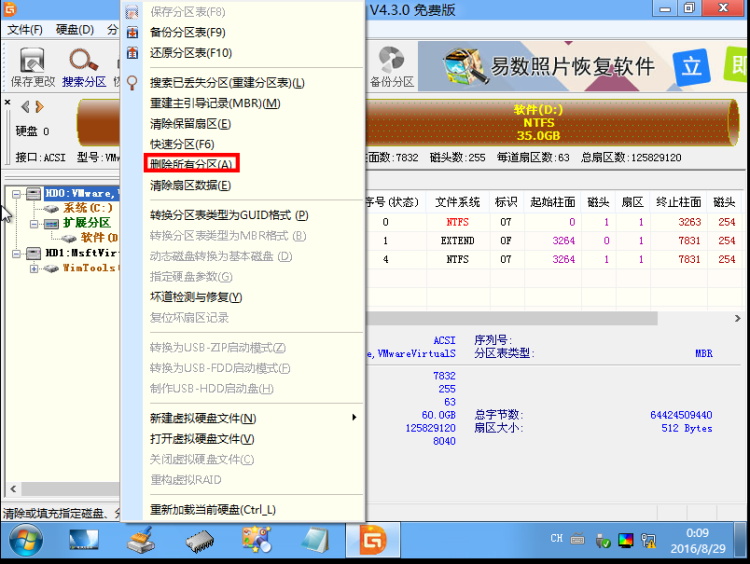This screenshot has height=564, width=750.
Task: Choose 删除所有分区(A) from menu
Action: coord(191,164)
